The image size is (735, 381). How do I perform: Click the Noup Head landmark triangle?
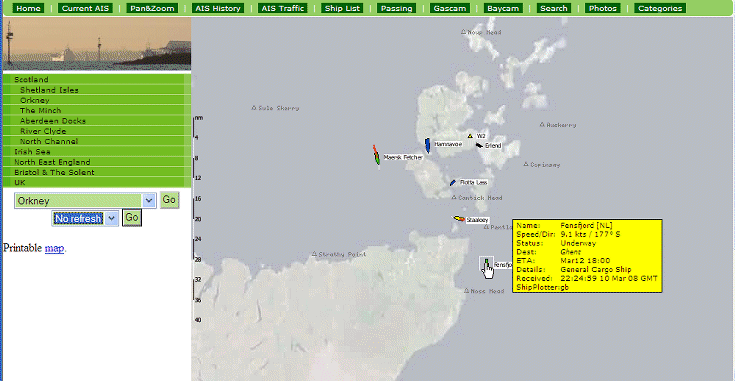coord(464,32)
